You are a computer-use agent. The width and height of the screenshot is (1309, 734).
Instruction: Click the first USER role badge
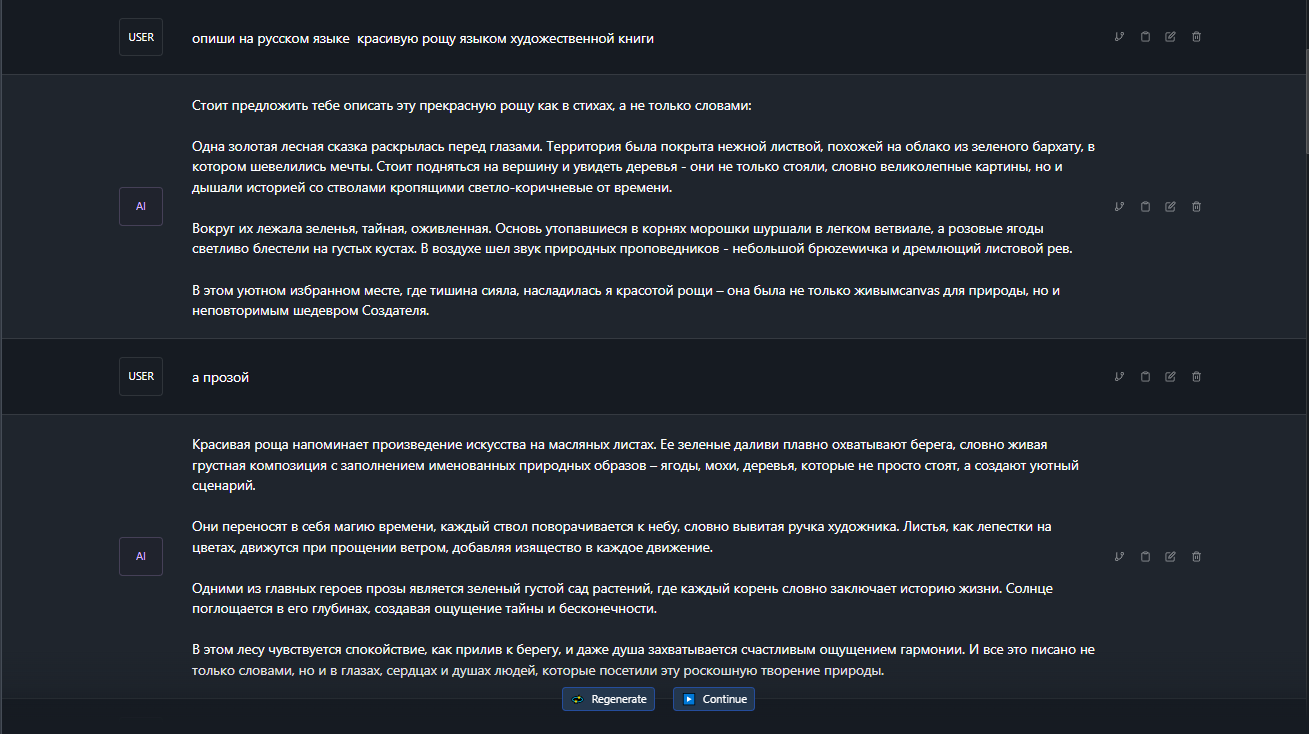coord(141,37)
